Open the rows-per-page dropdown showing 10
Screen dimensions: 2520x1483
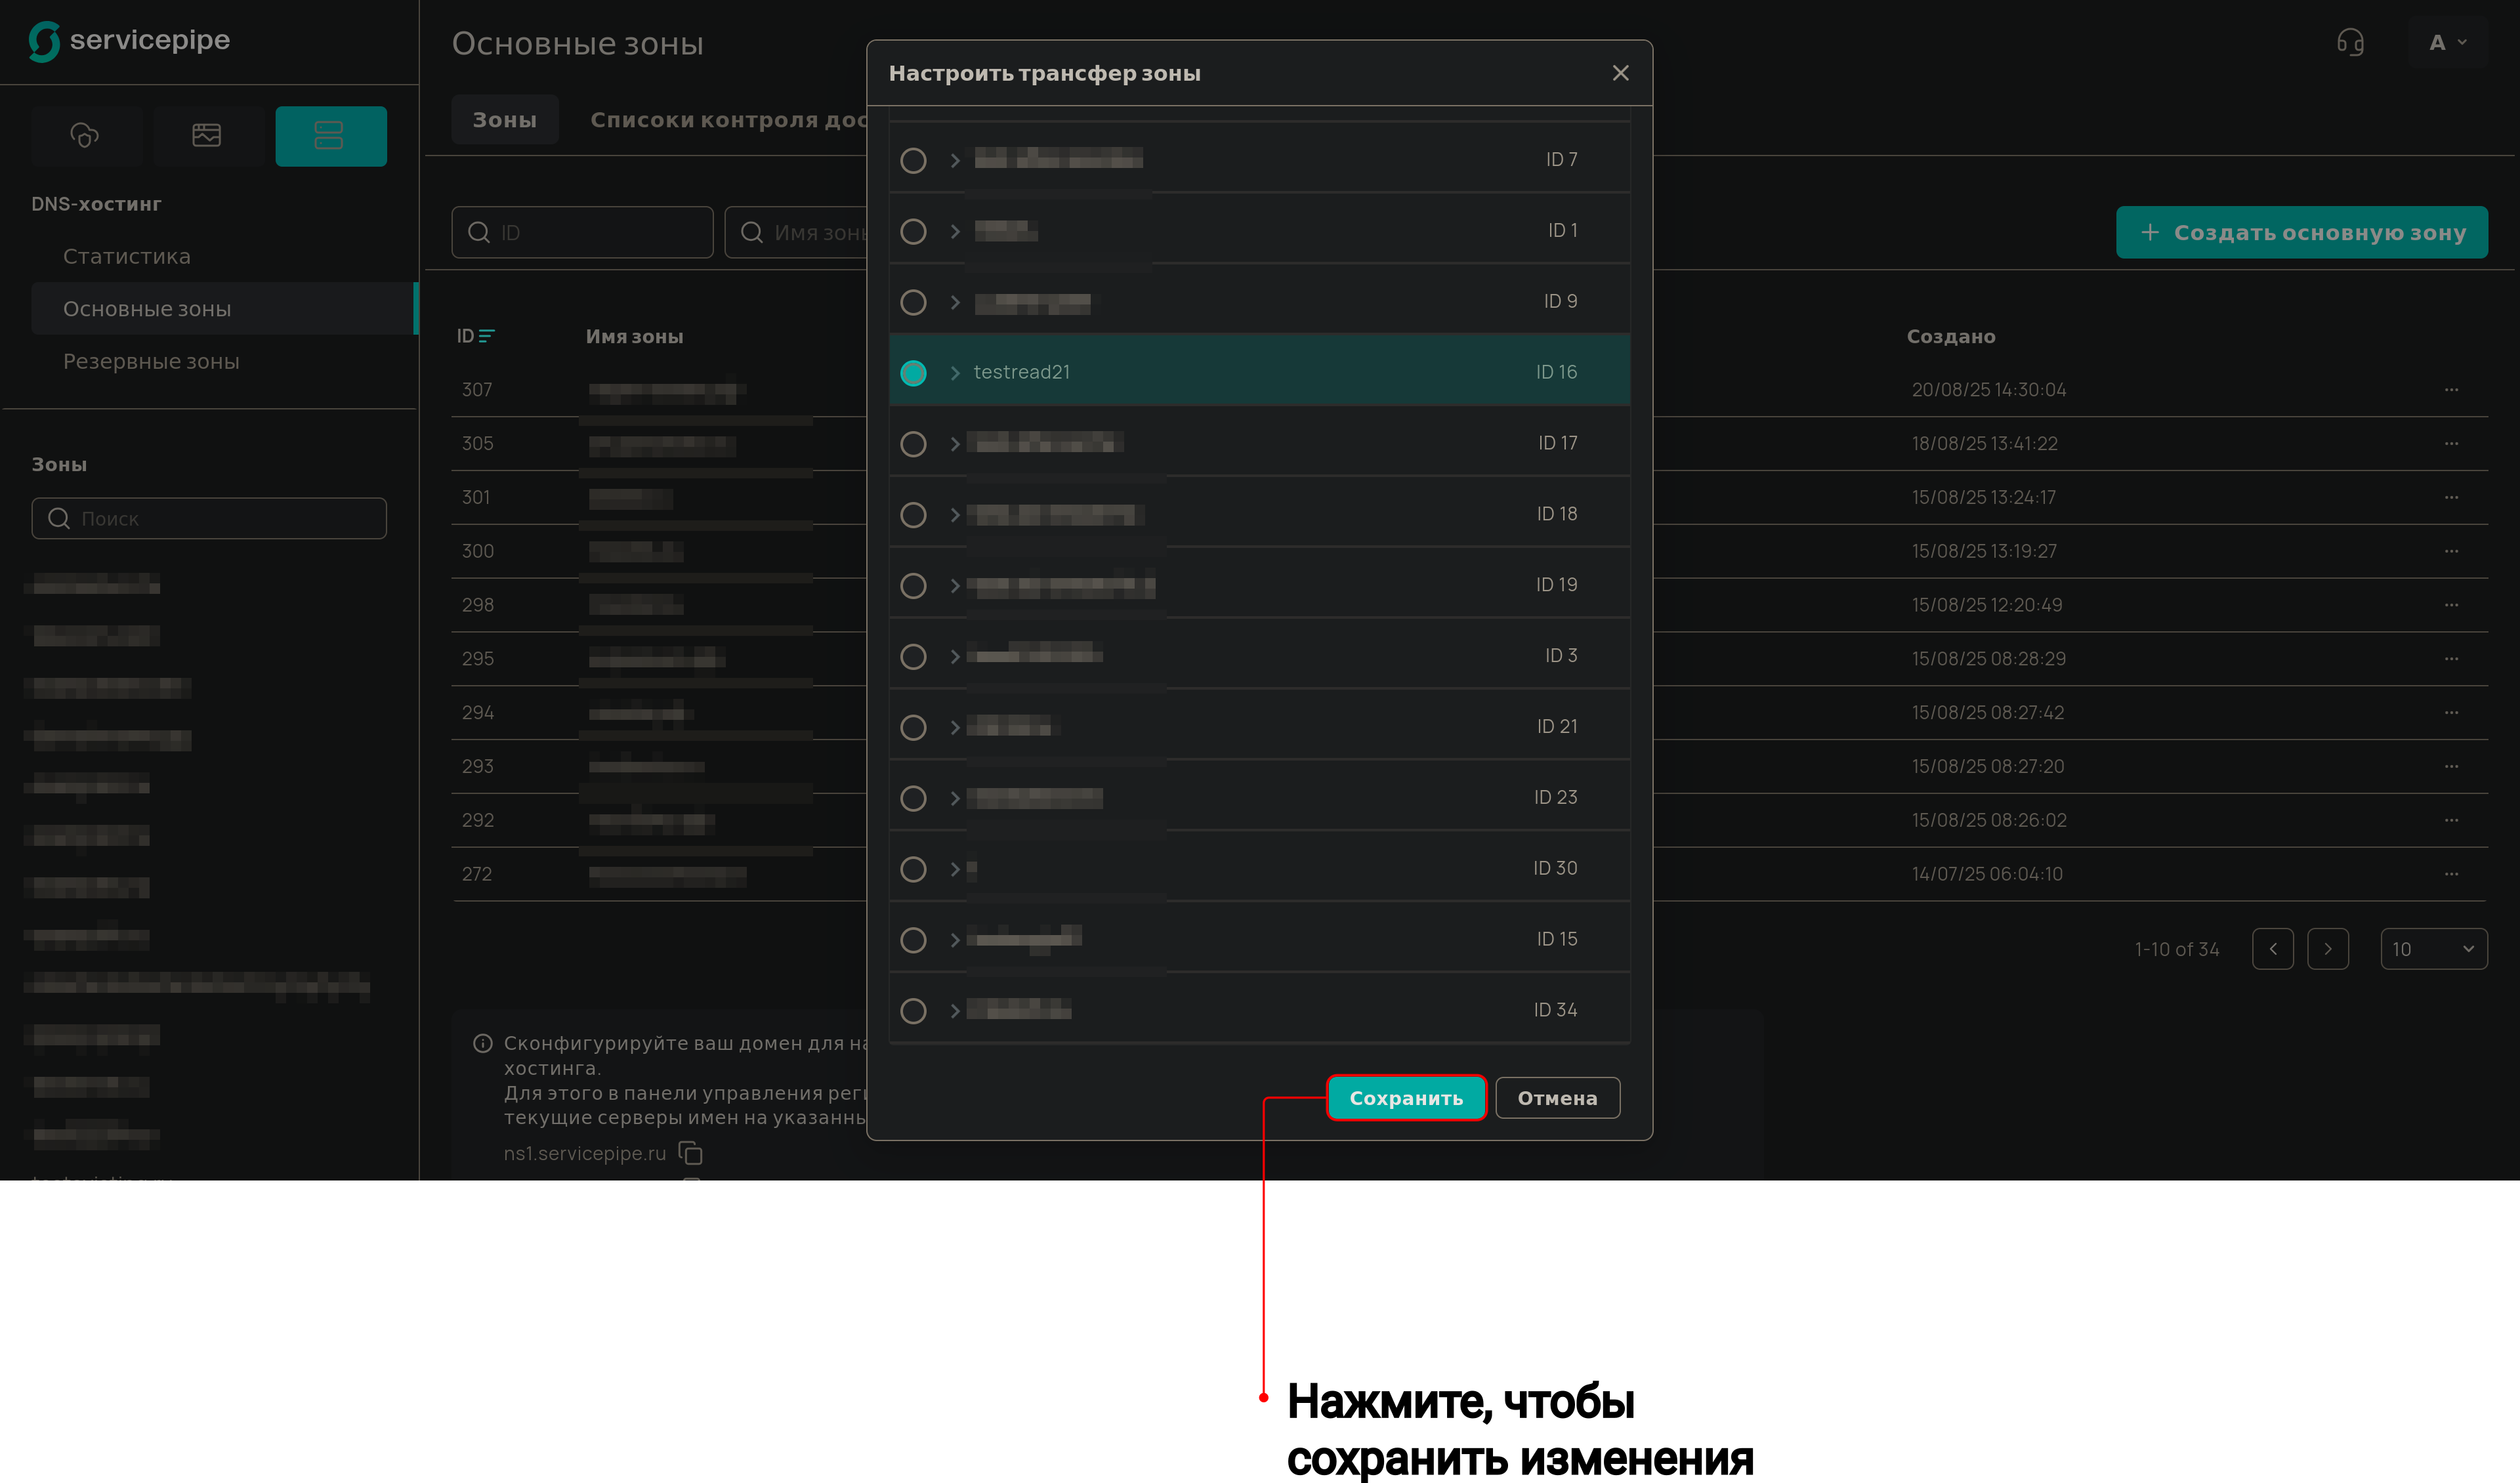tap(2433, 949)
